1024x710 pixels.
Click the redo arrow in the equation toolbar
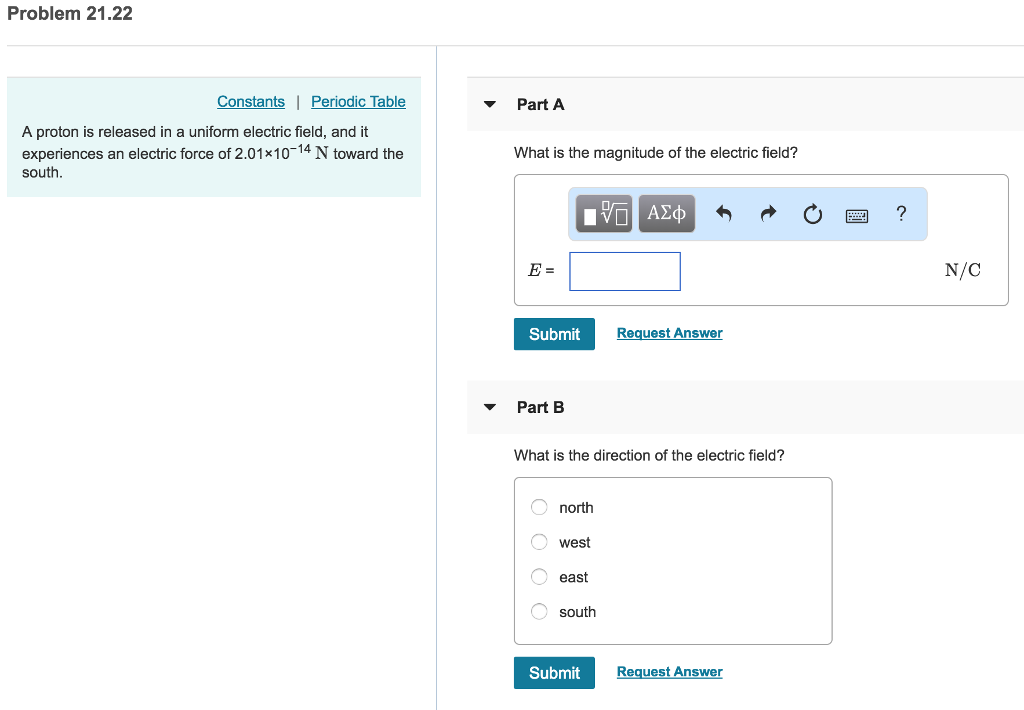click(768, 213)
